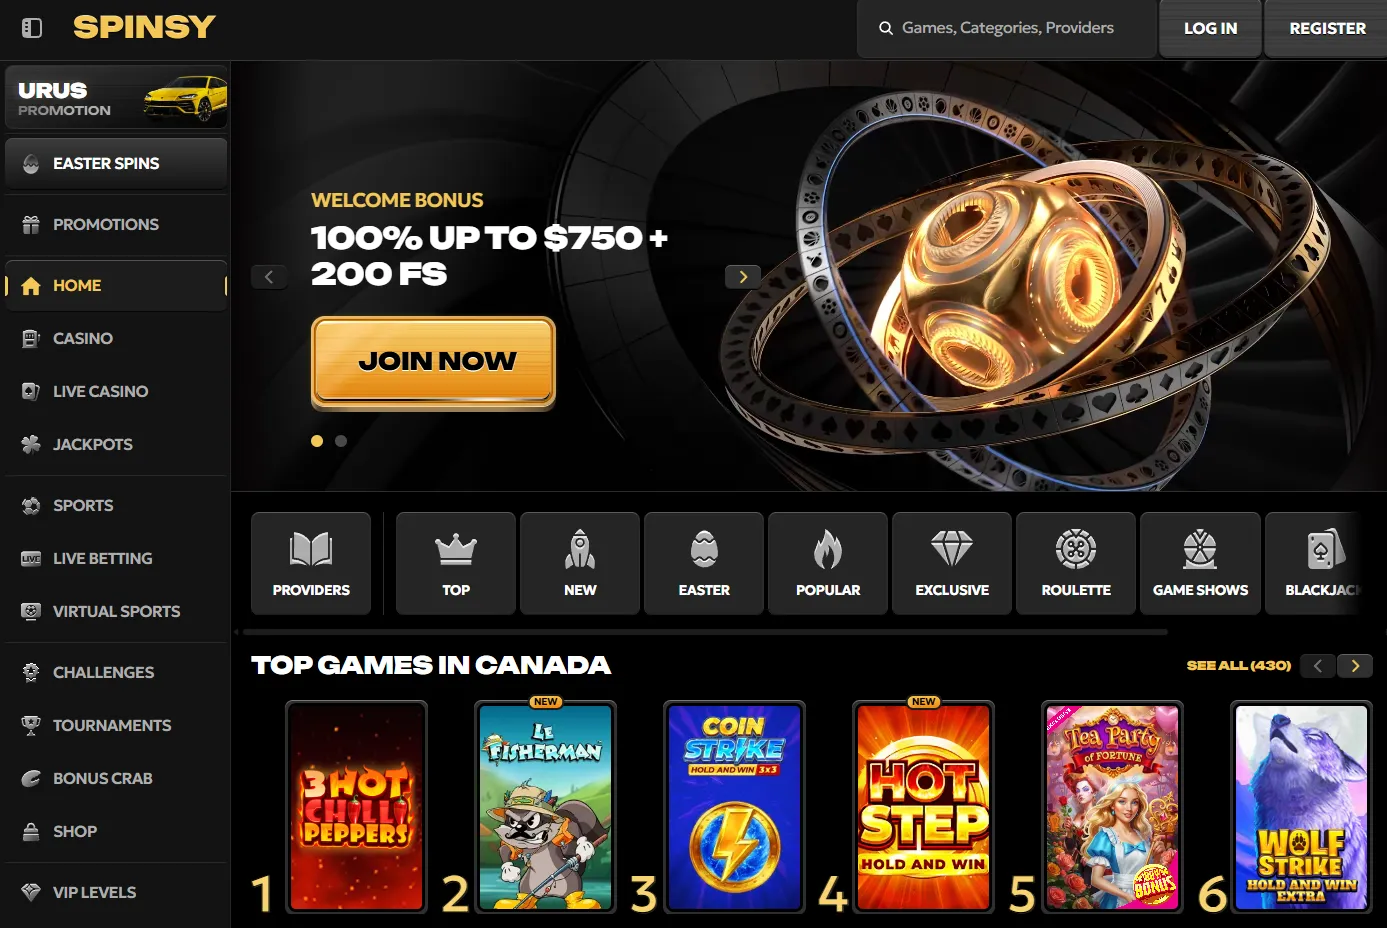Click the JOIN NOW button

coord(433,361)
